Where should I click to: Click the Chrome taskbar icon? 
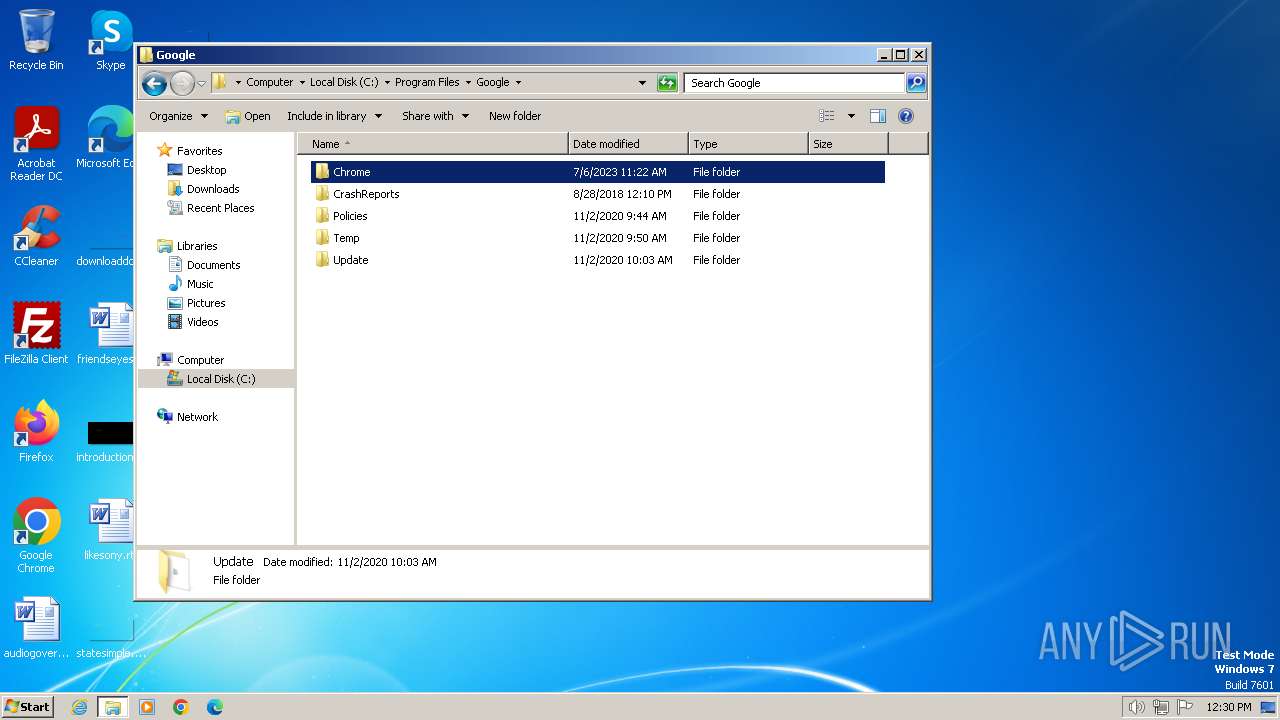click(181, 707)
